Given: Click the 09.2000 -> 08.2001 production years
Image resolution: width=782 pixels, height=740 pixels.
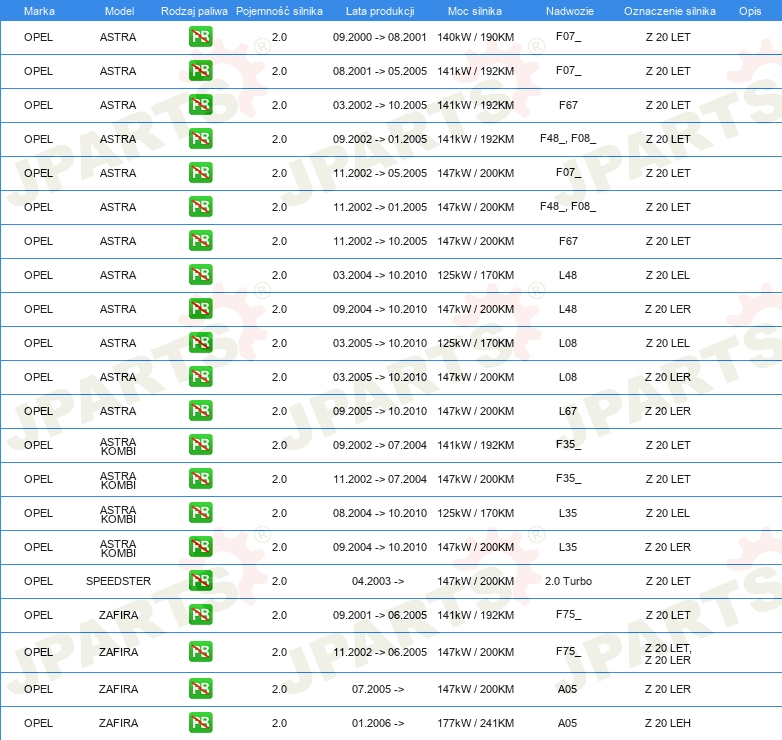Looking at the screenshot, I should pyautogui.click(x=380, y=37).
